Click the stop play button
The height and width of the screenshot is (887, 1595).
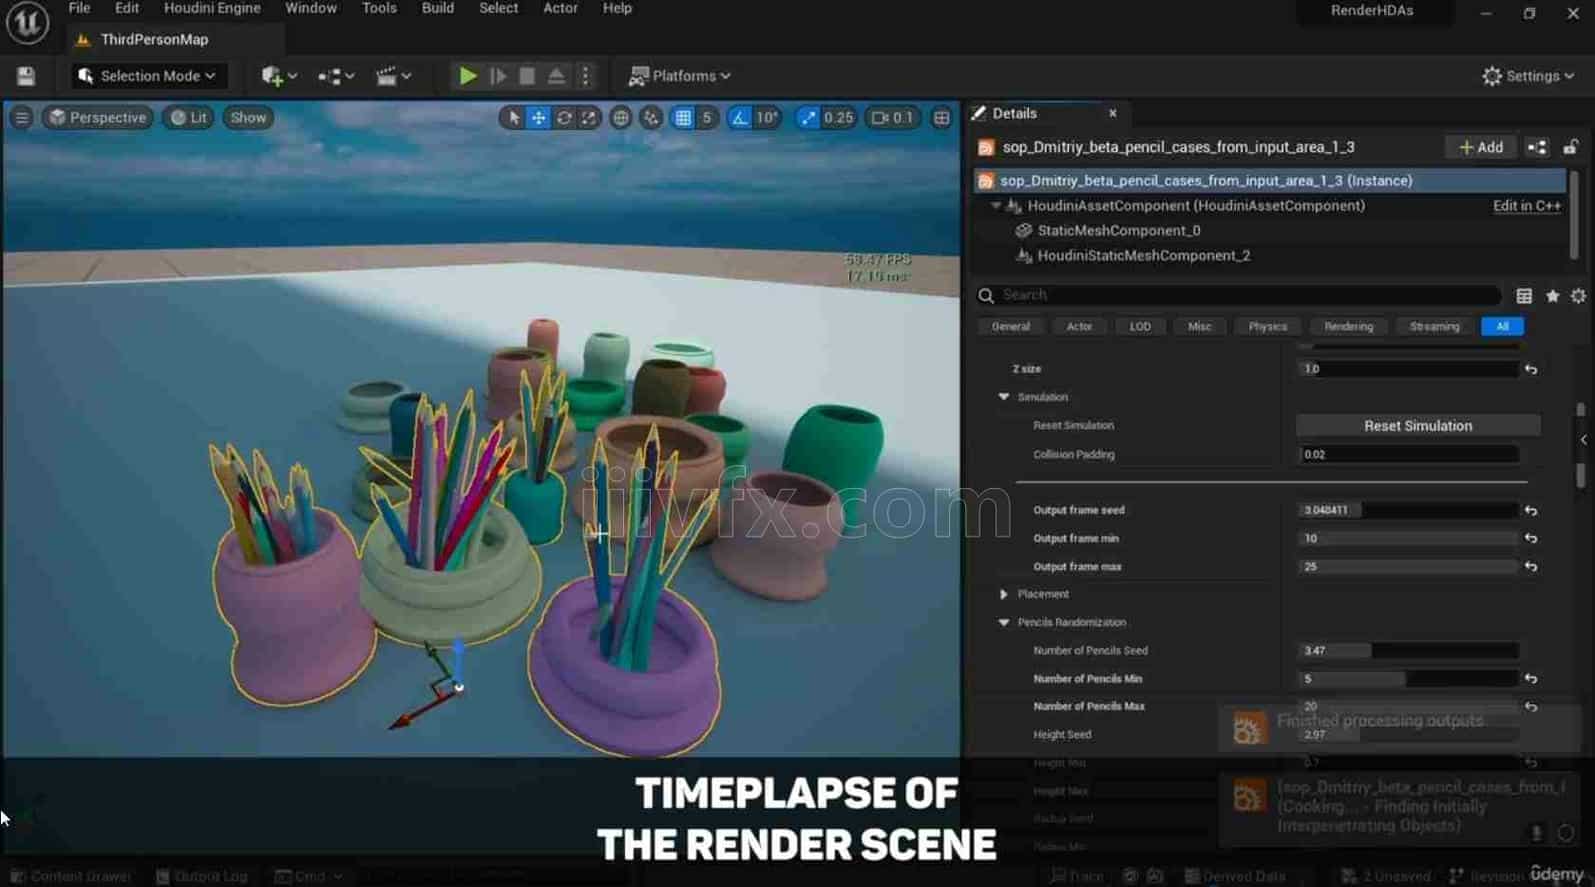(527, 76)
